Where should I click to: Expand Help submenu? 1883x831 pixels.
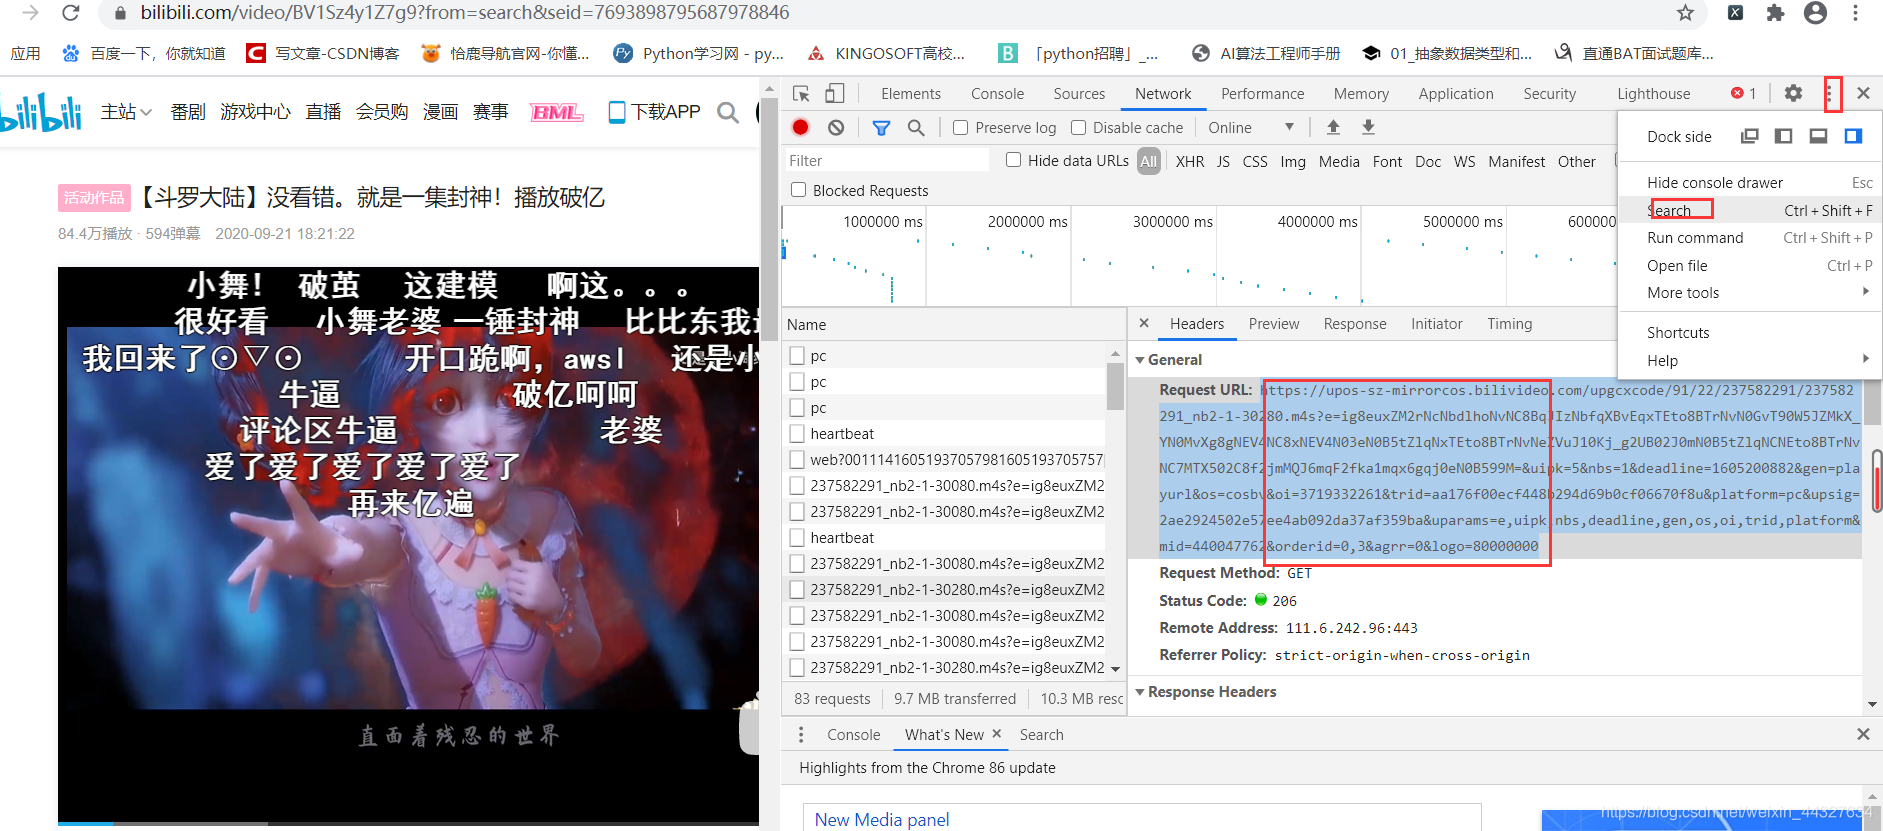(1750, 361)
